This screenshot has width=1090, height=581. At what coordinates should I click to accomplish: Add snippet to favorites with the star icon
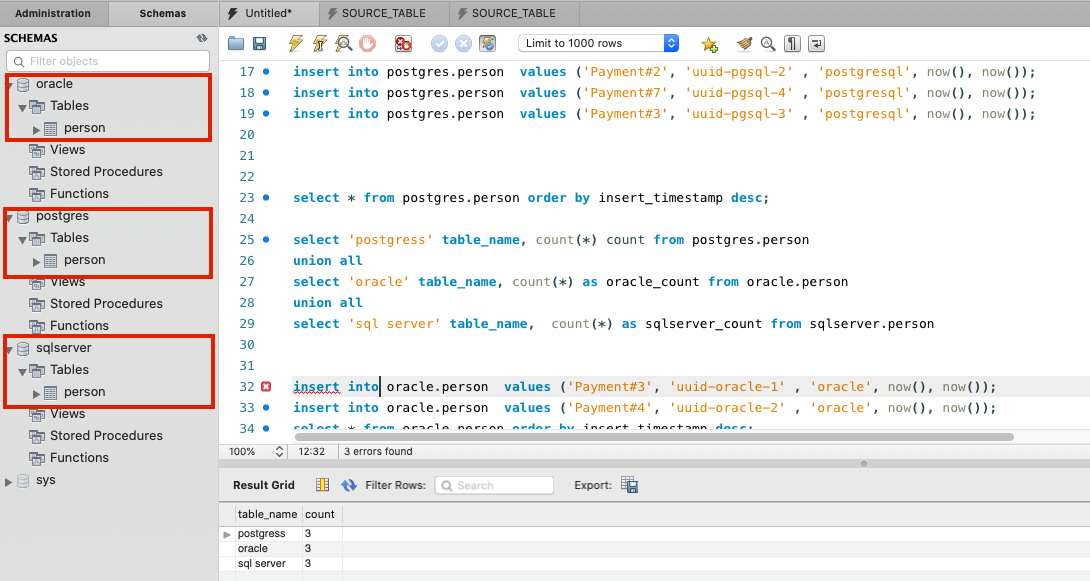coord(709,44)
